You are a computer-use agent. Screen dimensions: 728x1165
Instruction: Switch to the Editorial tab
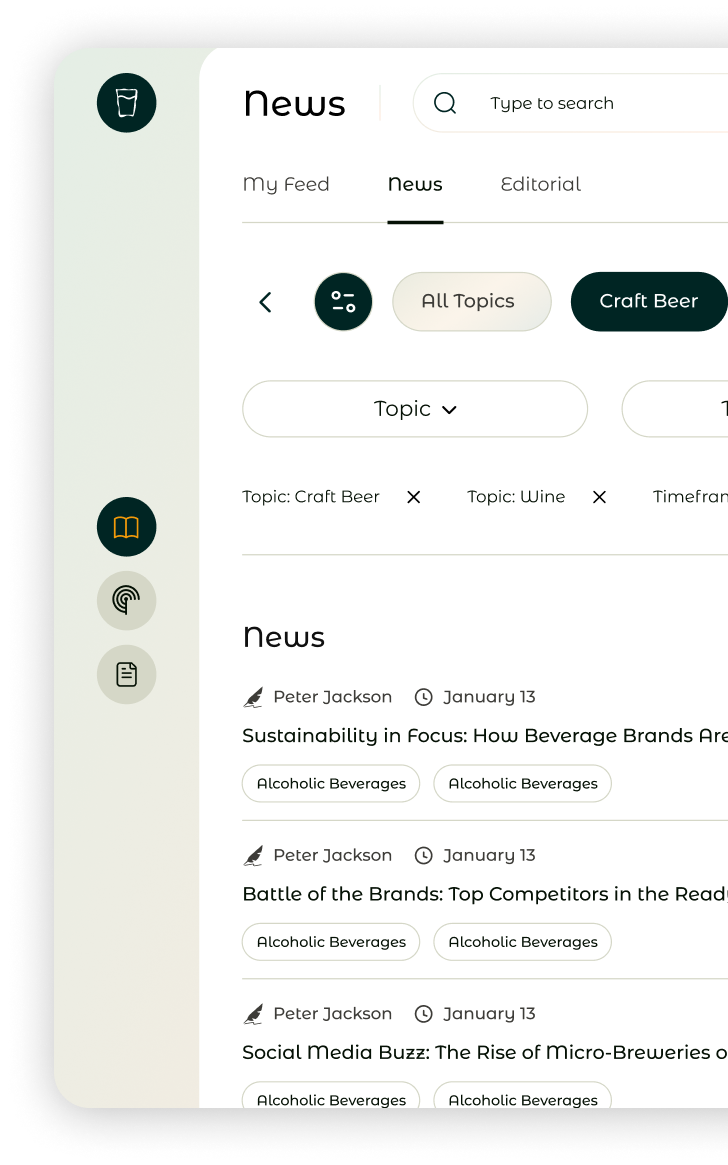(540, 184)
